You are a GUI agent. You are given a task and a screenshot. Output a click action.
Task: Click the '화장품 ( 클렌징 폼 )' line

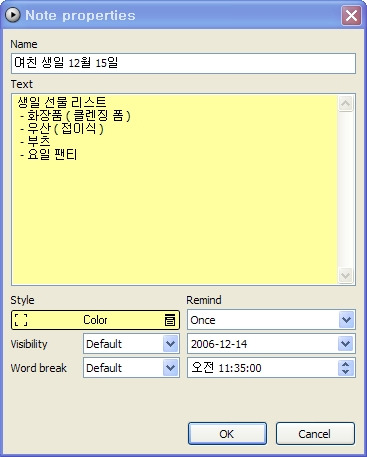[75, 116]
